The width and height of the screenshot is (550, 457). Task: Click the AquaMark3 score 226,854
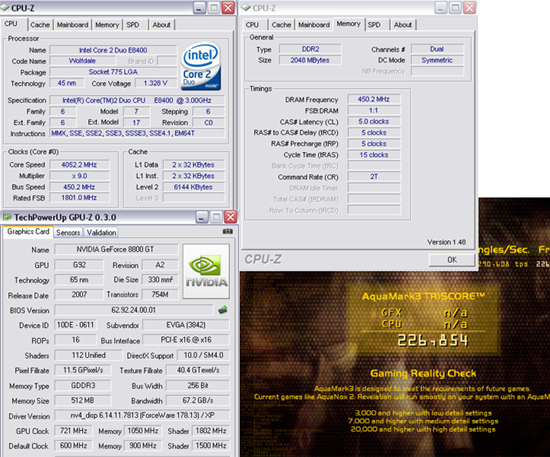pyautogui.click(x=432, y=341)
